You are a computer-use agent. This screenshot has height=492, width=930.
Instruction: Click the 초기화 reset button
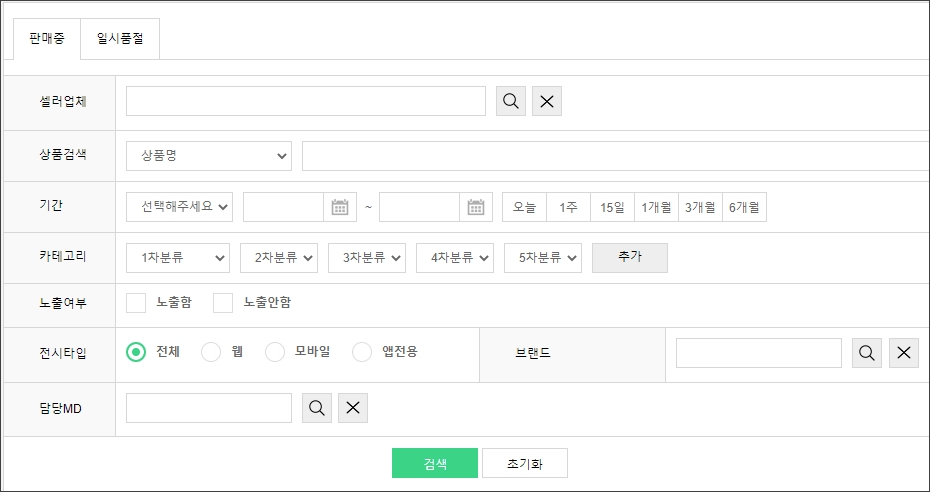(x=524, y=463)
